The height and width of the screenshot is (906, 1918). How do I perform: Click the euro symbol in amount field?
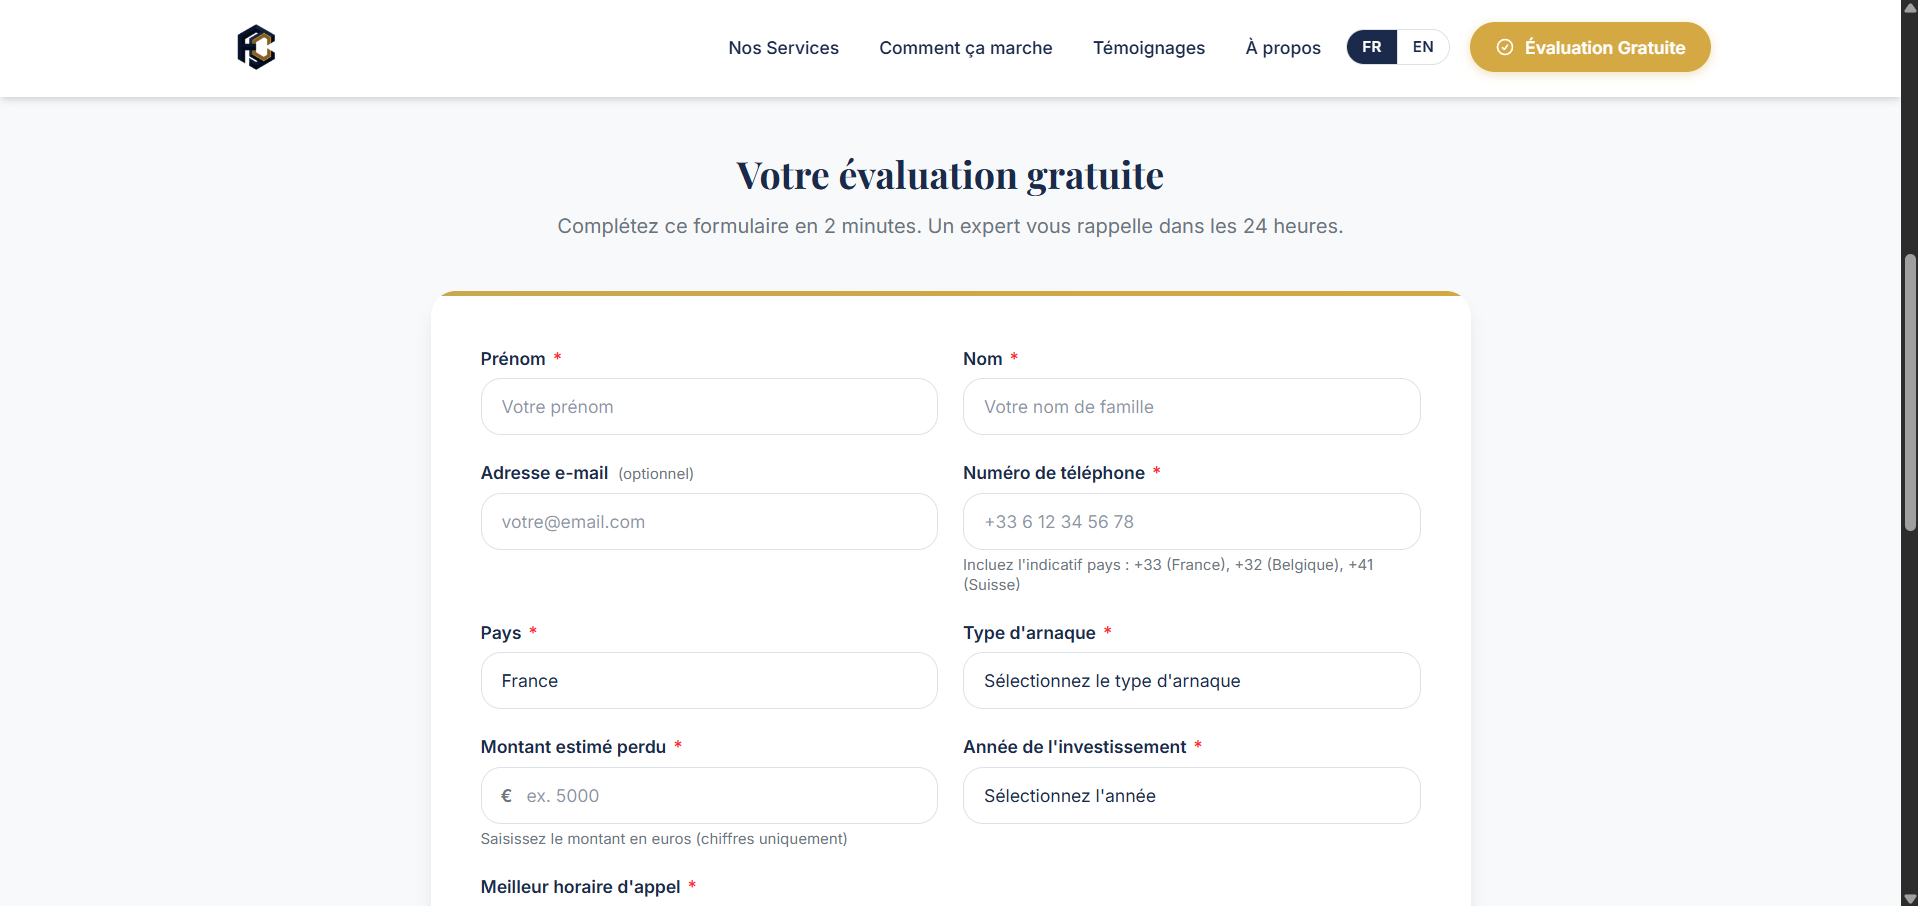click(x=506, y=796)
